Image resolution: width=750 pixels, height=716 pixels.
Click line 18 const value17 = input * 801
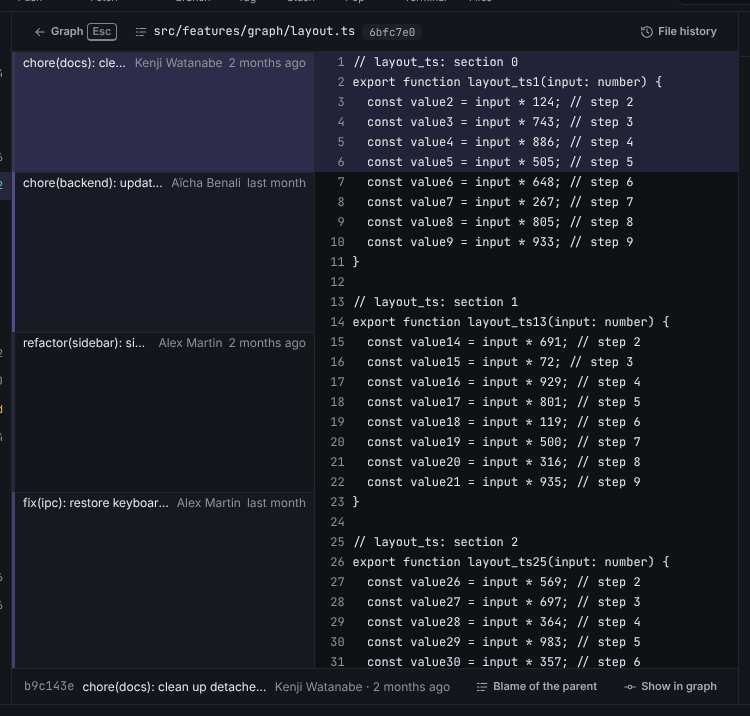(504, 402)
